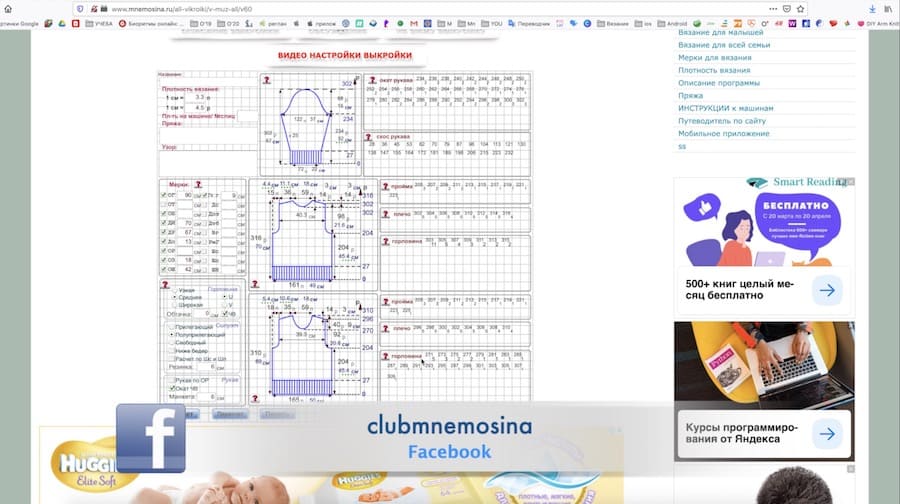Open help icon beside Мерки heading

(198, 184)
